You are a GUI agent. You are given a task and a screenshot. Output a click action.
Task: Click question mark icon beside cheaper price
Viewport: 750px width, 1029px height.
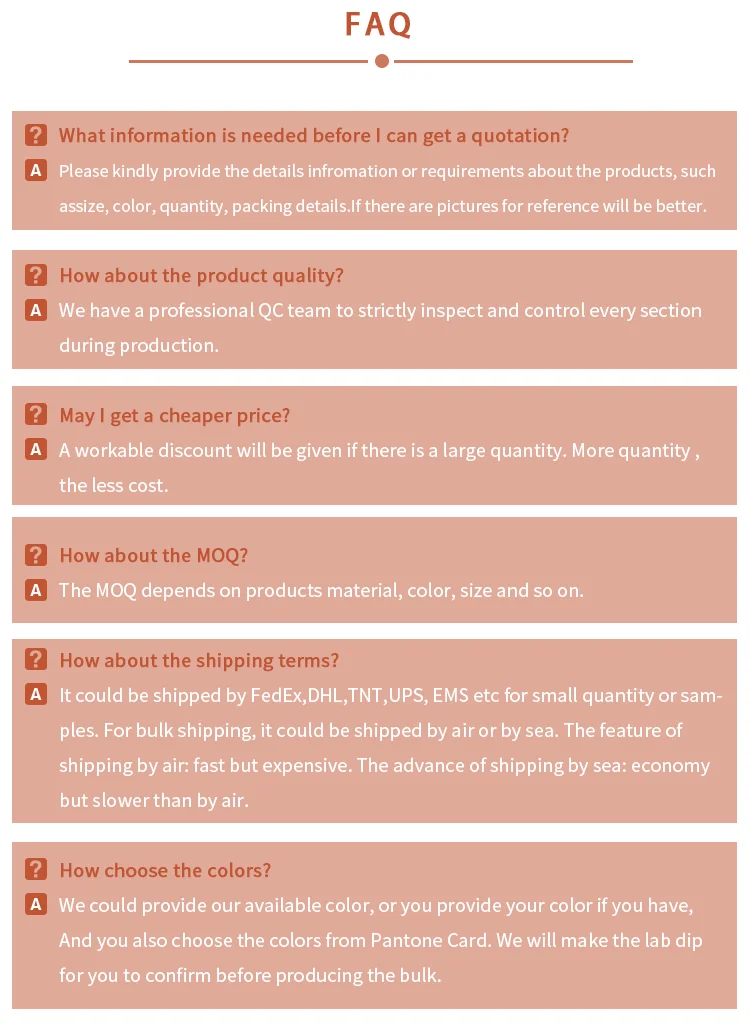(36, 415)
